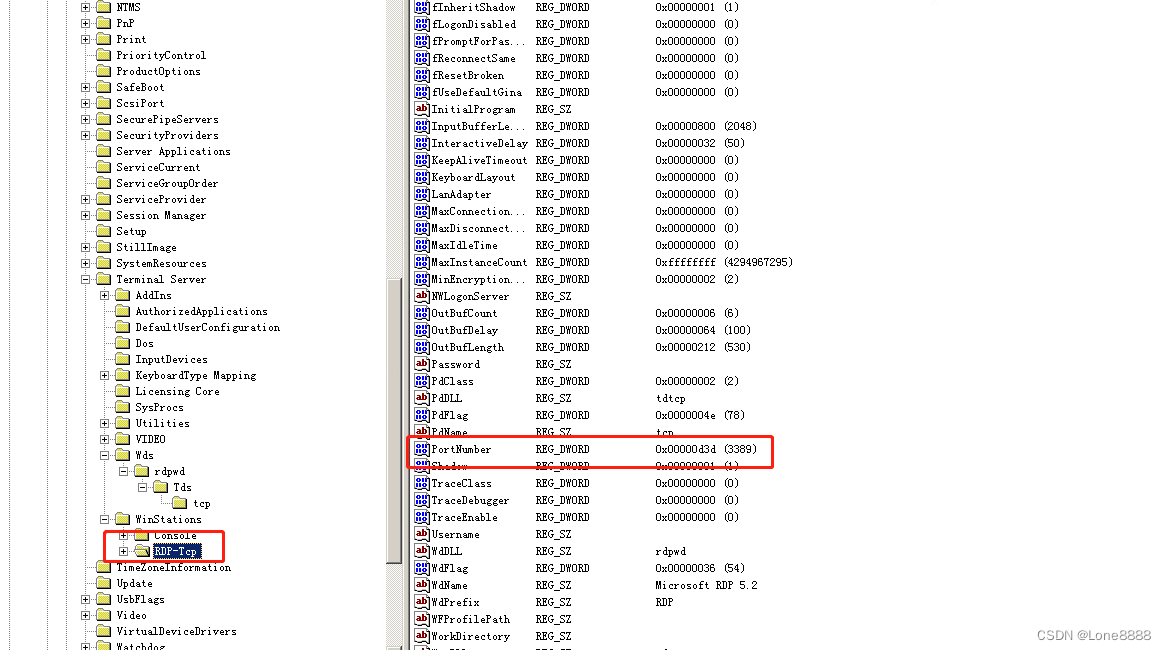
Task: Collapse the Wds tree node
Action: tap(105, 456)
